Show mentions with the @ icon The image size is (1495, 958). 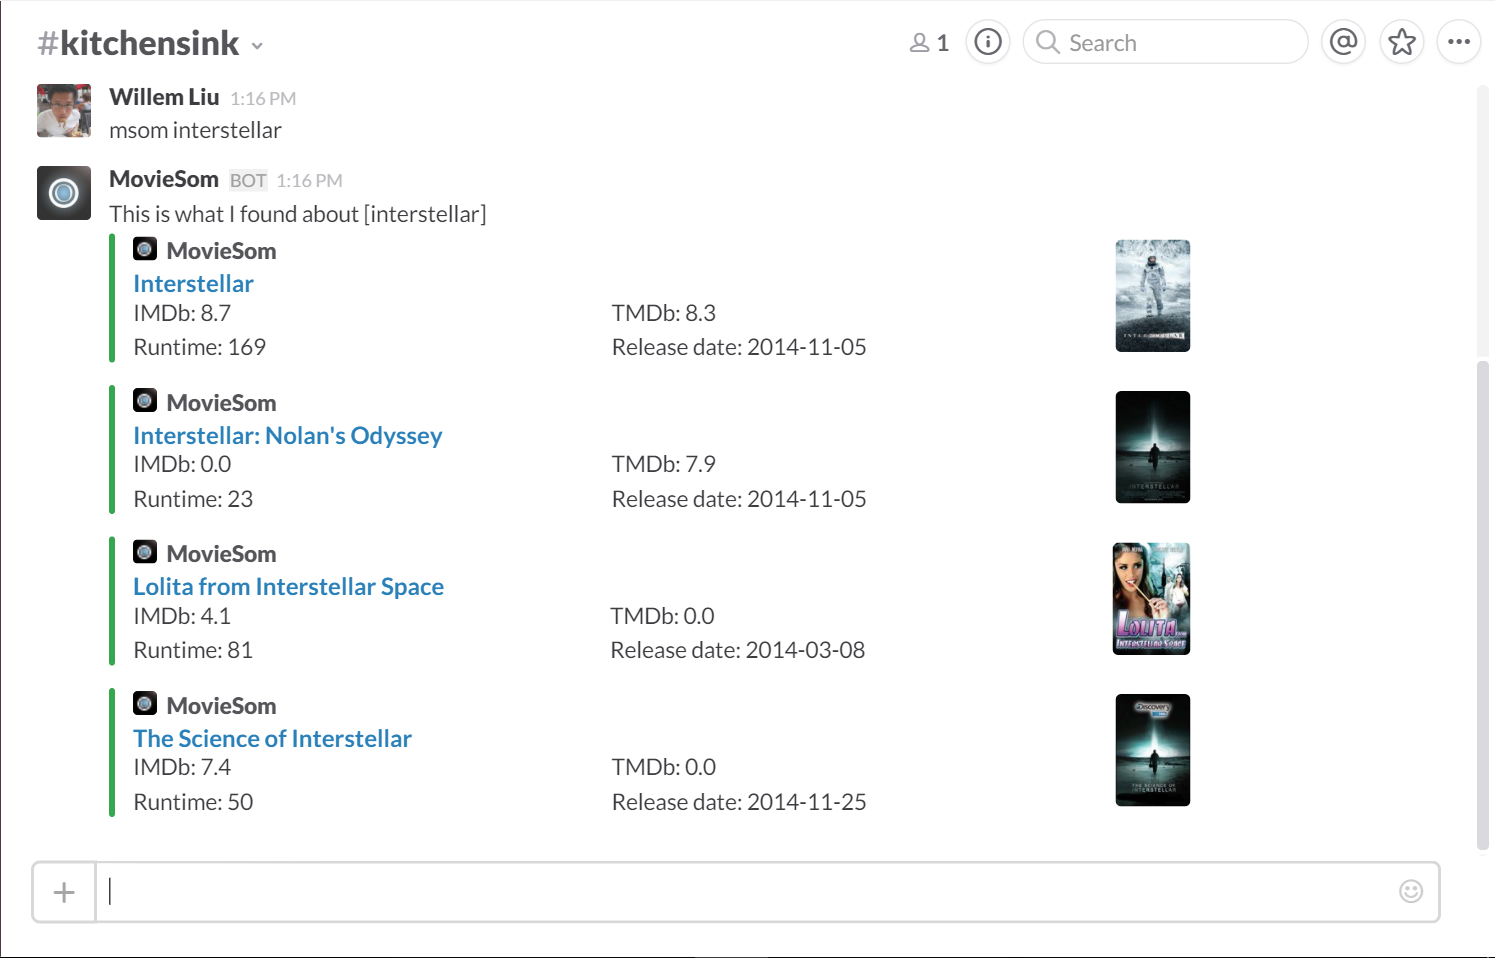pyautogui.click(x=1343, y=42)
